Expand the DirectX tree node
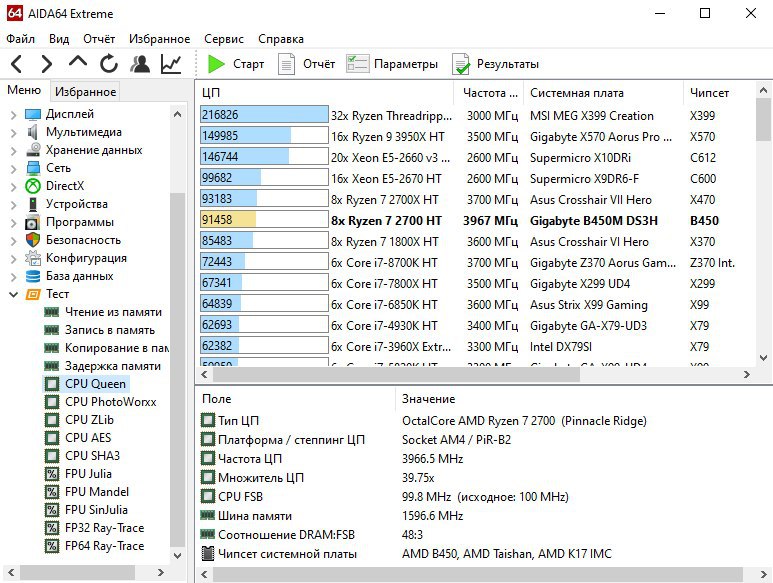The image size is (773, 583). pos(13,186)
